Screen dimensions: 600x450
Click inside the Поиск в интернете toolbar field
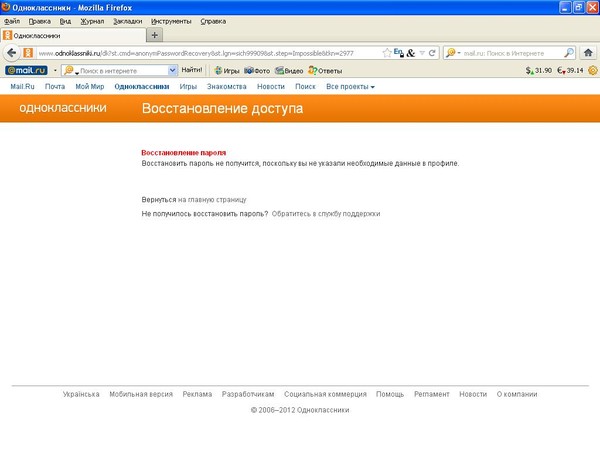(x=119, y=71)
